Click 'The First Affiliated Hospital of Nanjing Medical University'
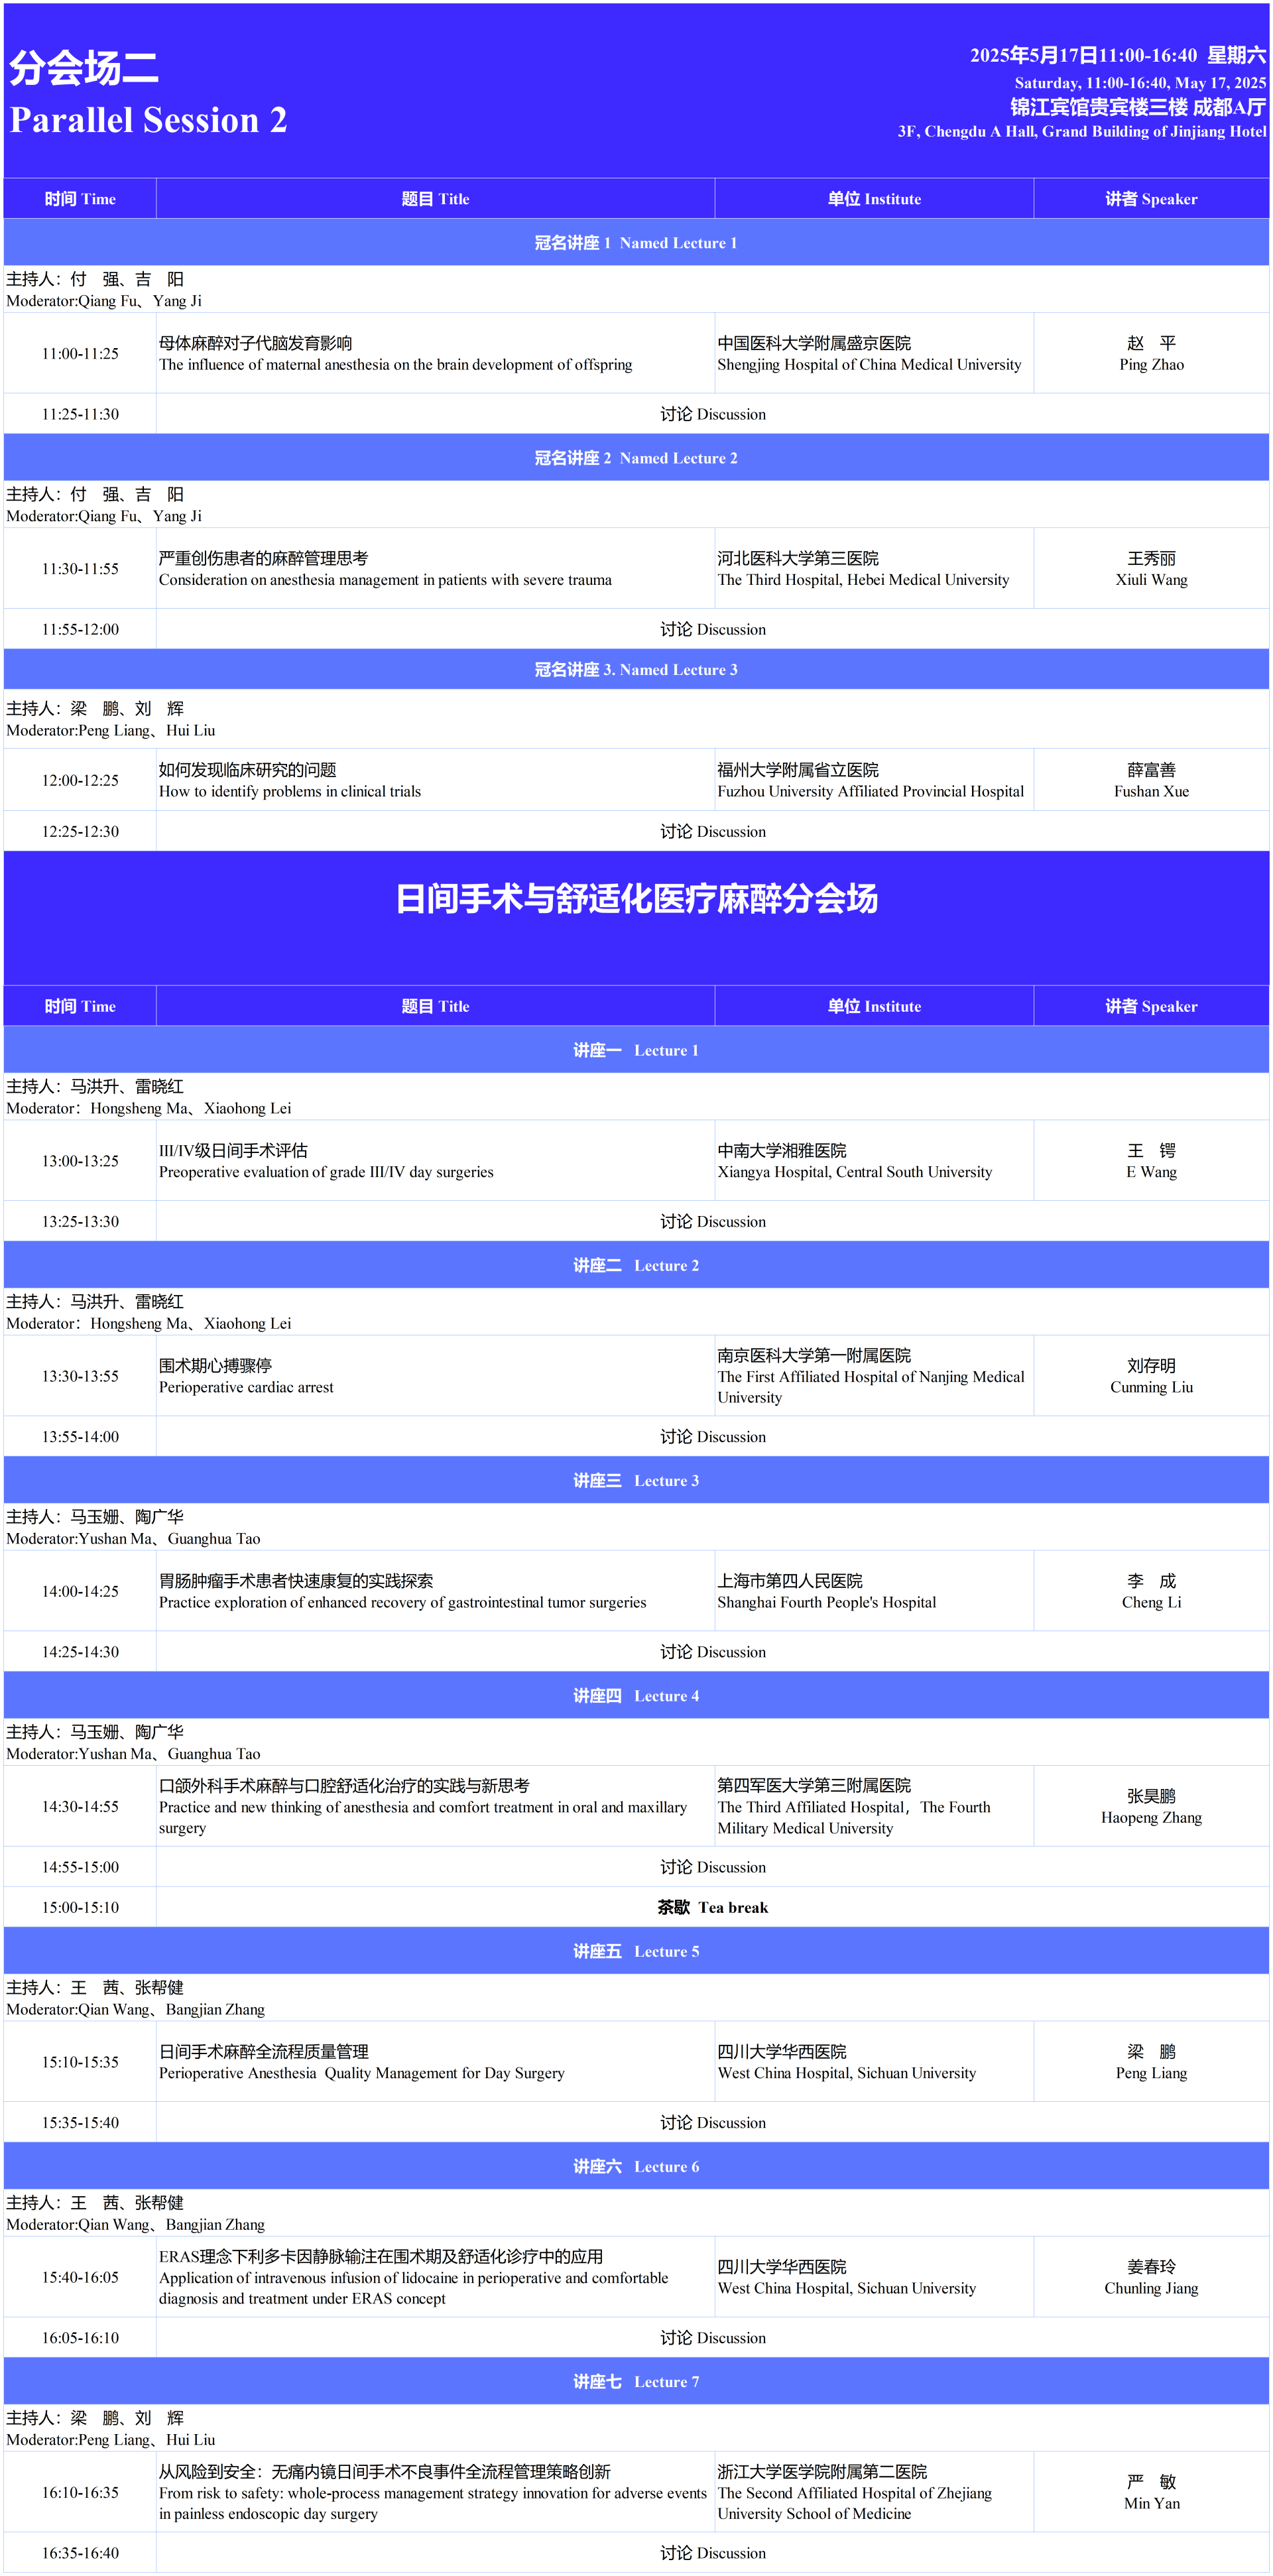 pos(870,1387)
